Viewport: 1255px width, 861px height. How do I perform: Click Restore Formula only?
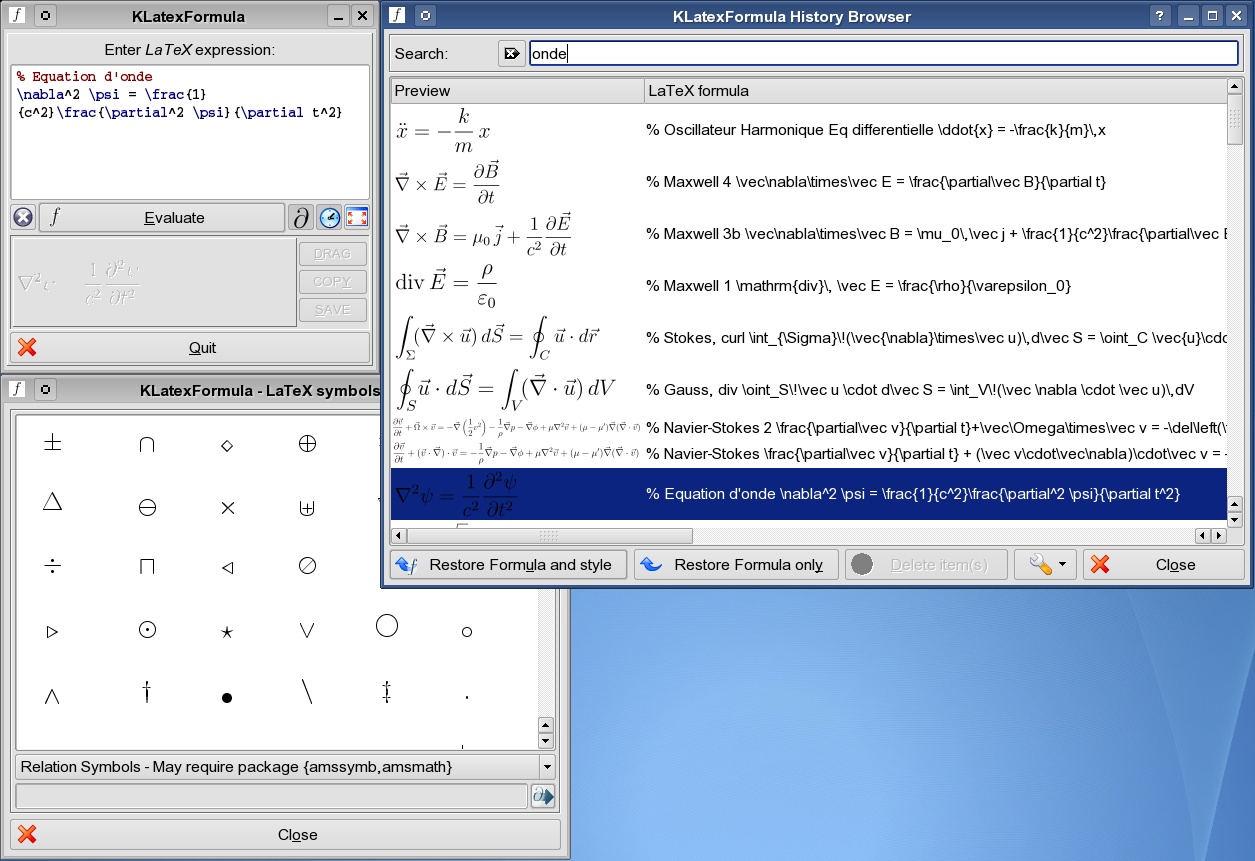[x=735, y=565]
